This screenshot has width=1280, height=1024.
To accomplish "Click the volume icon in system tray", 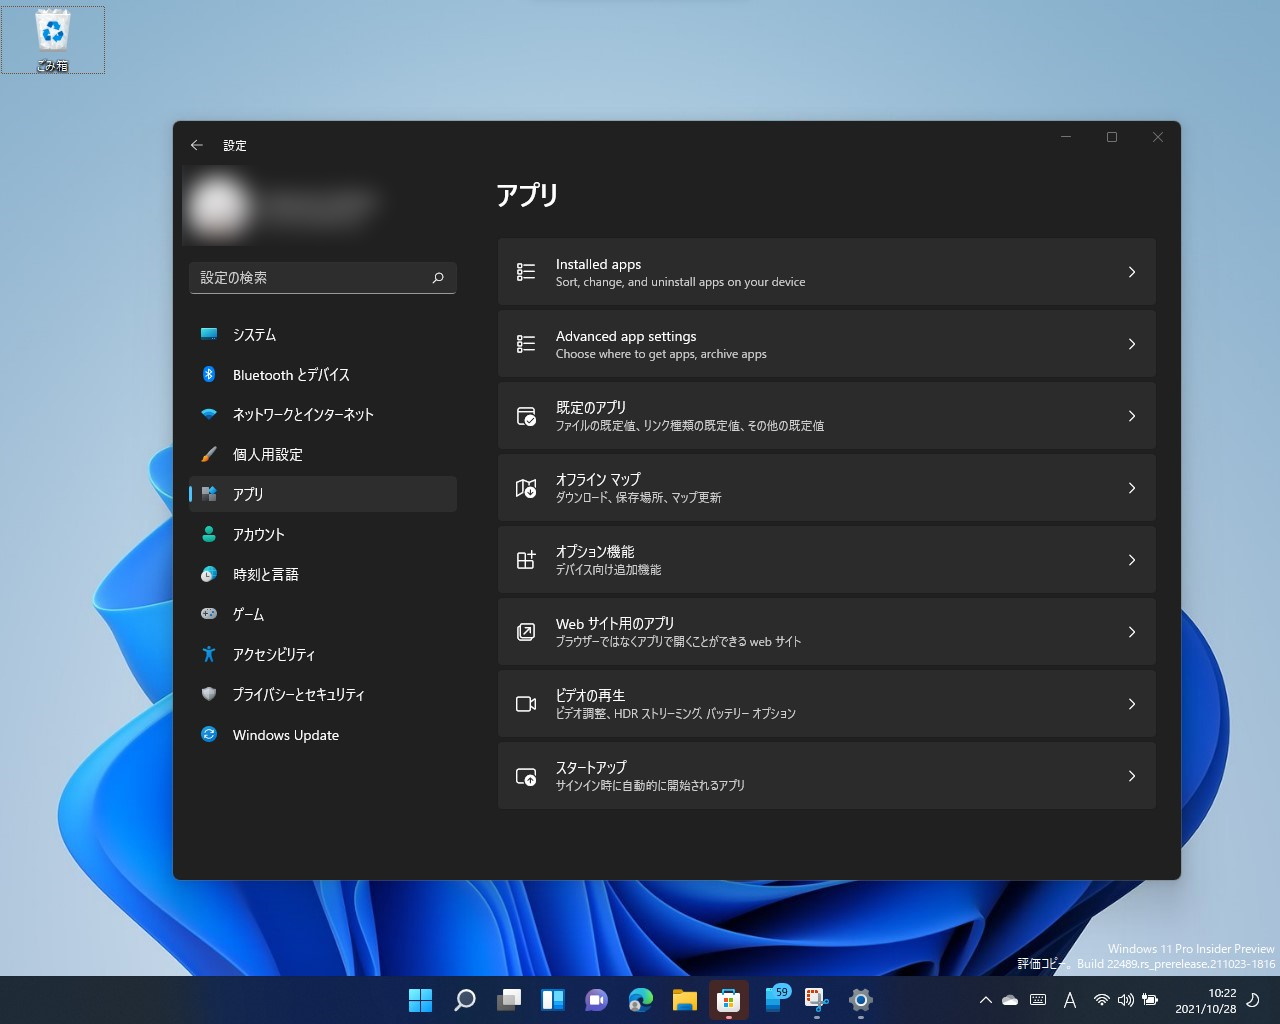I will tap(1126, 1000).
